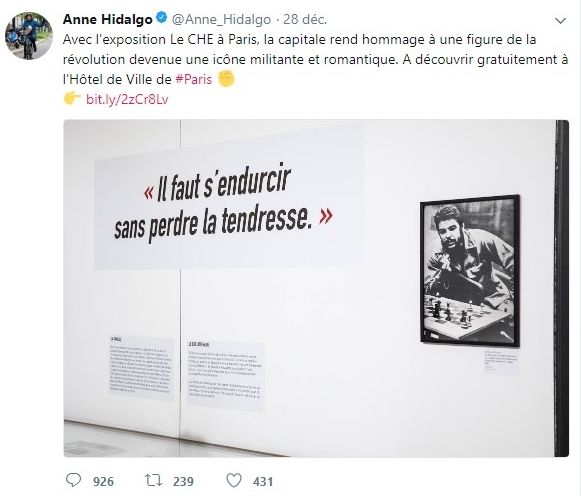Image resolution: width=581 pixels, height=496 pixels.
Task: Click the framed chess portrait in photo
Action: [x=470, y=270]
